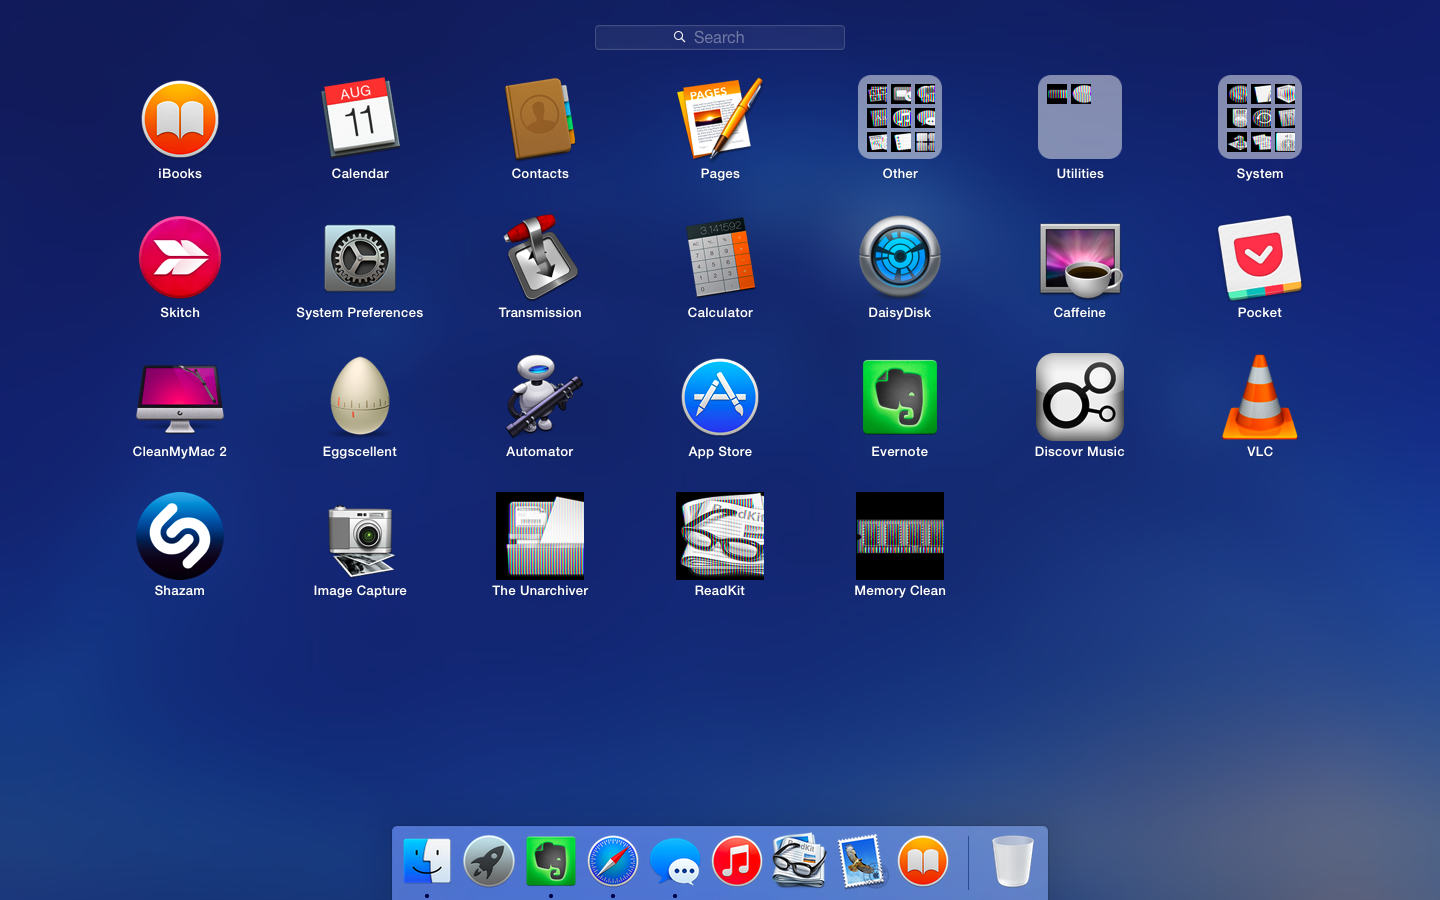Launch Skitch app
Image resolution: width=1440 pixels, height=900 pixels.
(x=180, y=257)
